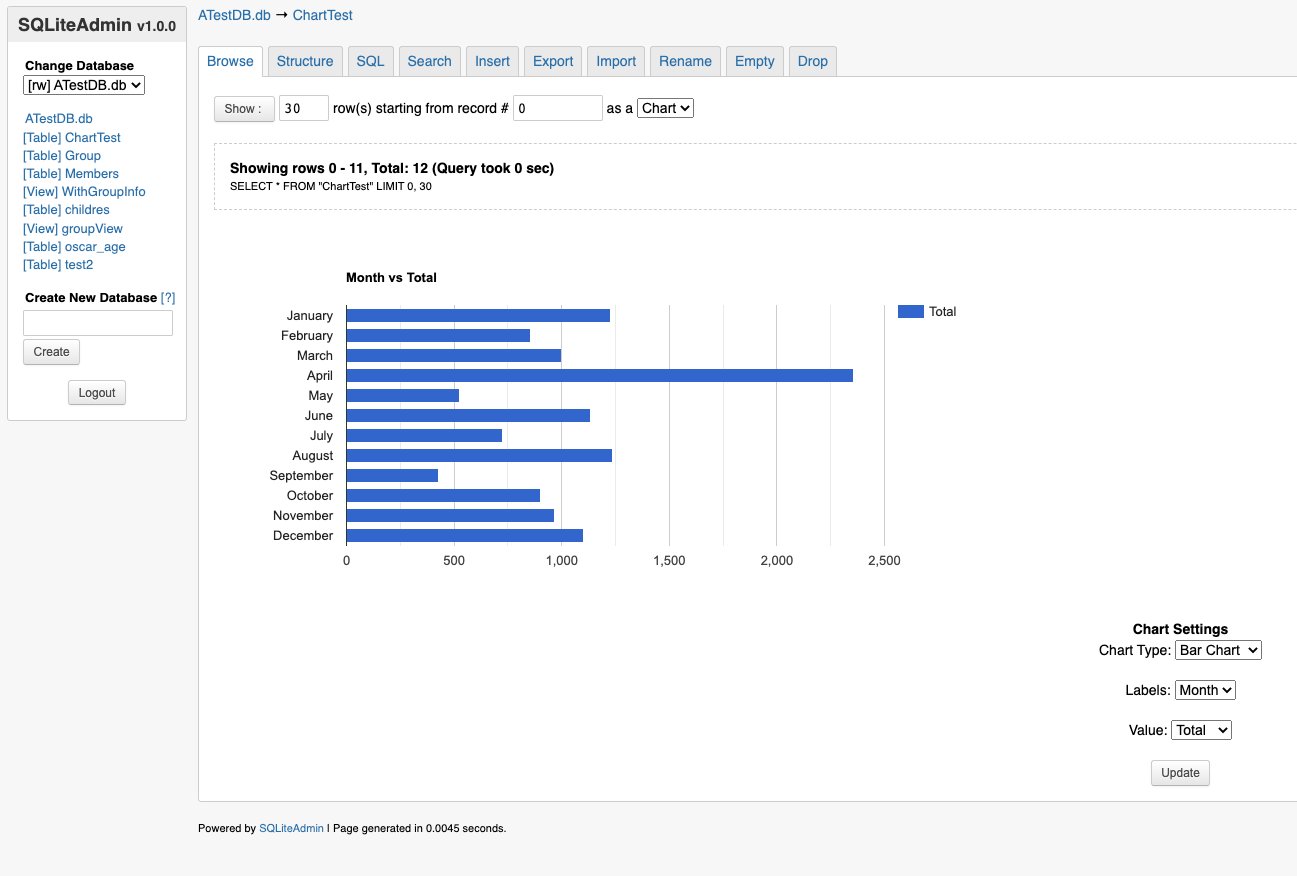1297x876 pixels.
Task: Click the blue Total legend swatch
Action: [x=910, y=312]
